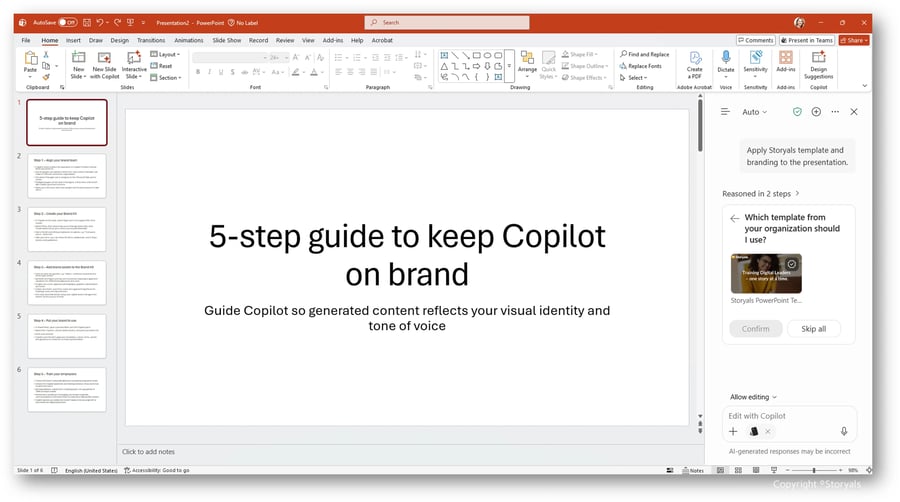This screenshot has height=502, width=900.
Task: Expand the Reasoned in 2 steps details
Action: click(761, 194)
